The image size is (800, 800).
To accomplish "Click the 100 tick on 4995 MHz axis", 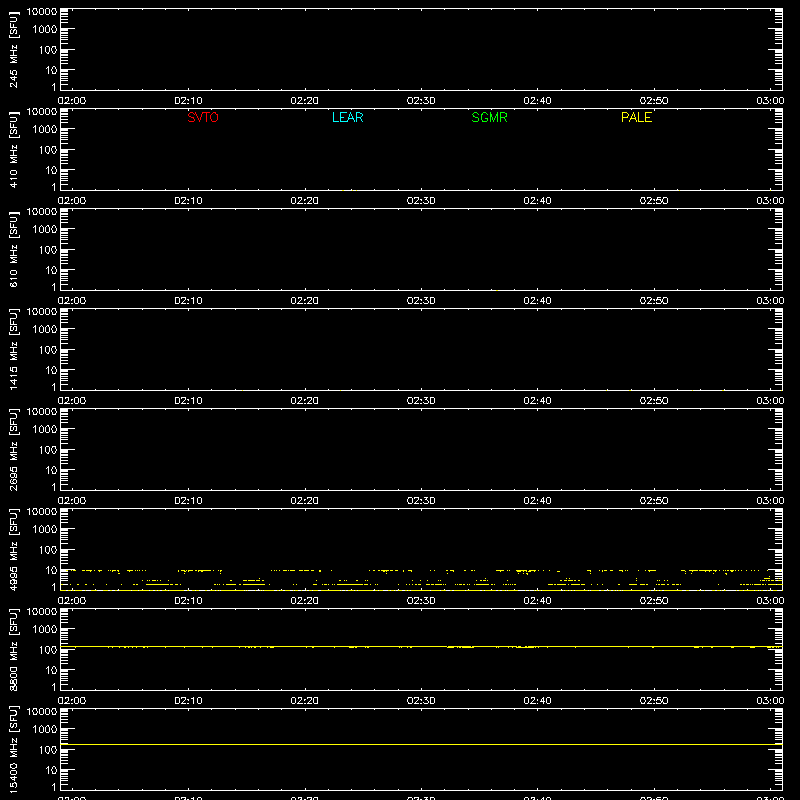I will click(x=48, y=549).
